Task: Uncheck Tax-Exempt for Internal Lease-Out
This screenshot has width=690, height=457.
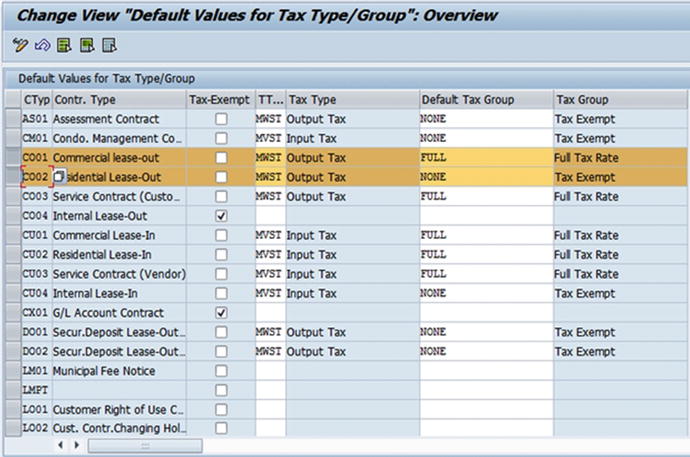Action: [221, 216]
